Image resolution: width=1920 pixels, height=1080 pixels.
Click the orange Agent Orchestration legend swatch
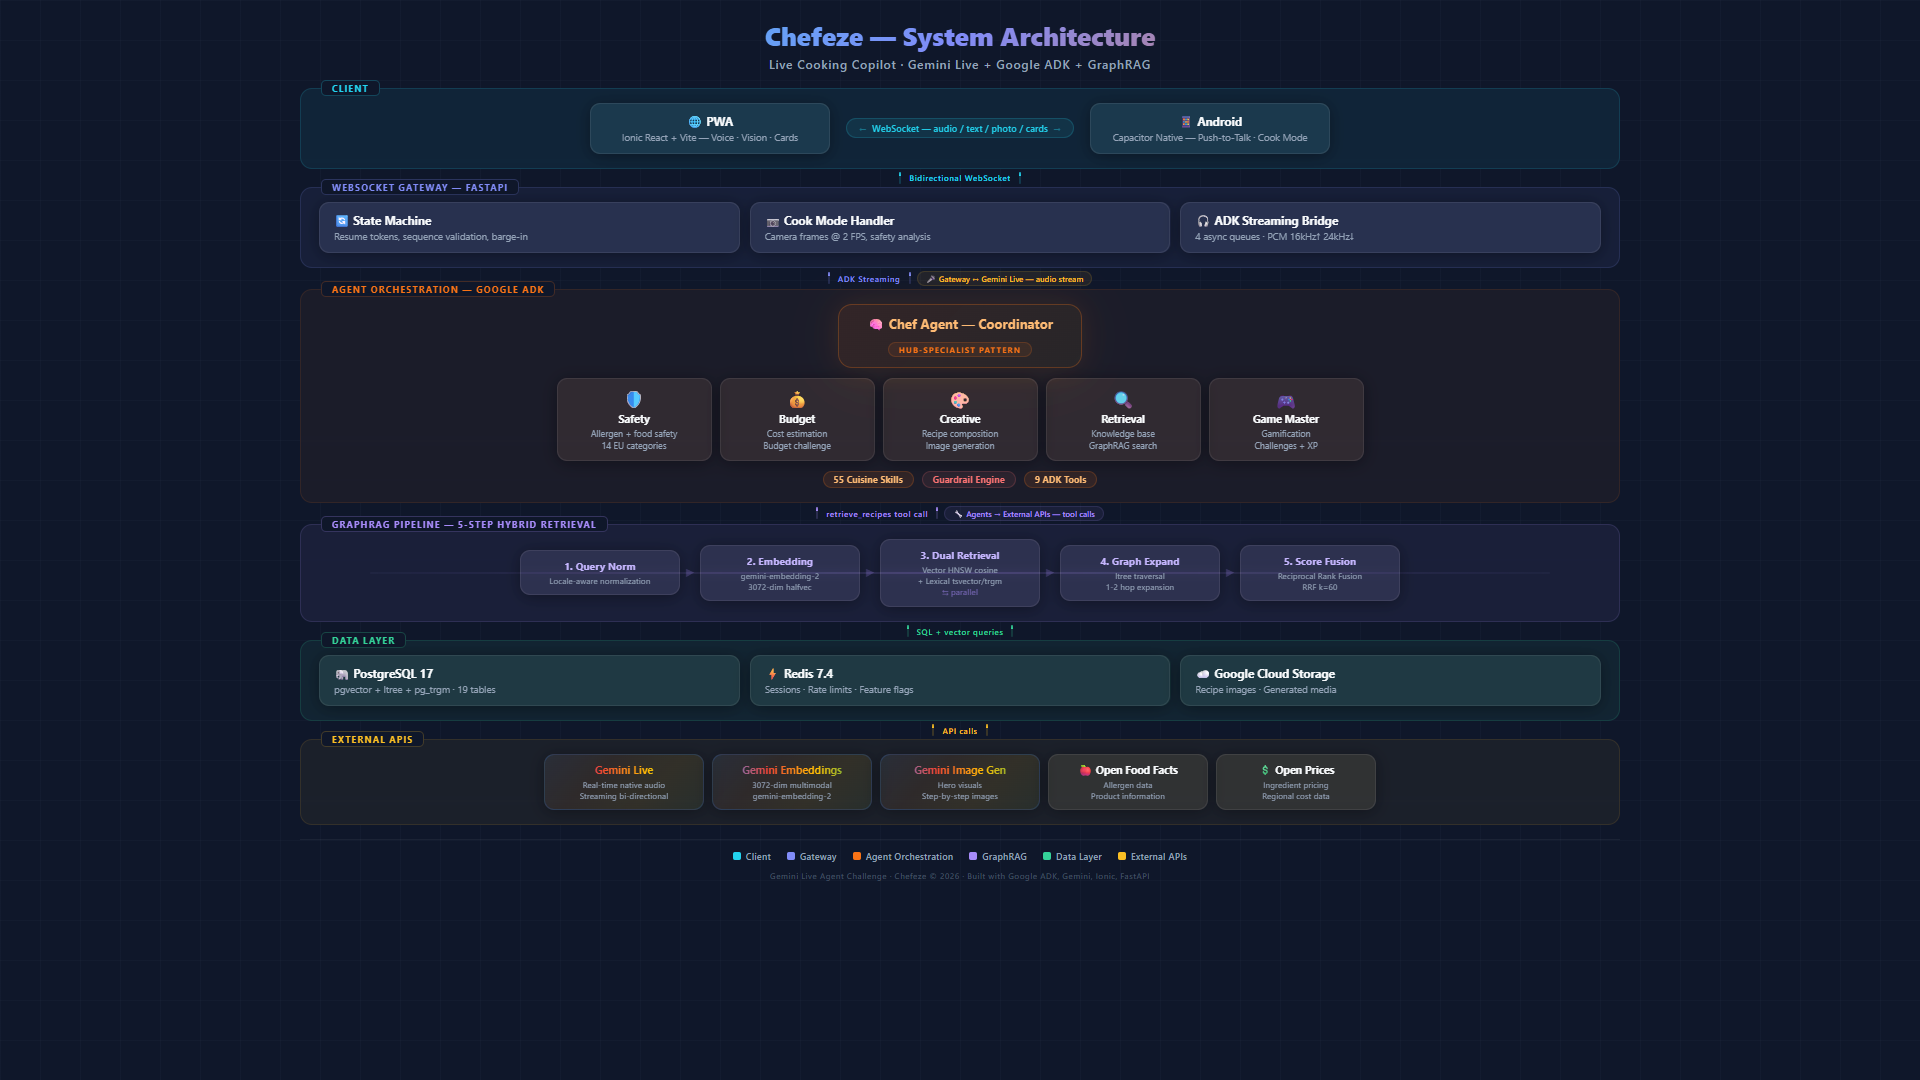coord(857,856)
